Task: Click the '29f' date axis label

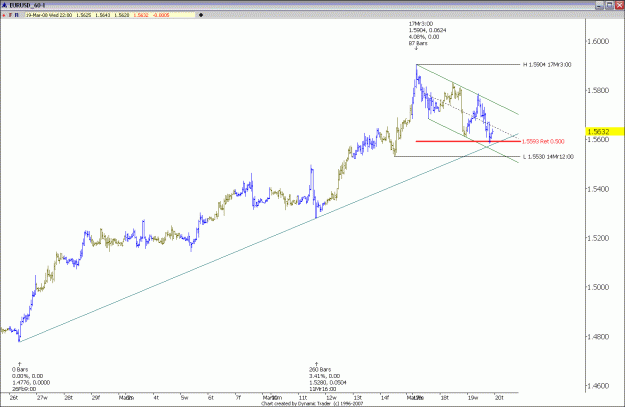Action: click(x=96, y=397)
